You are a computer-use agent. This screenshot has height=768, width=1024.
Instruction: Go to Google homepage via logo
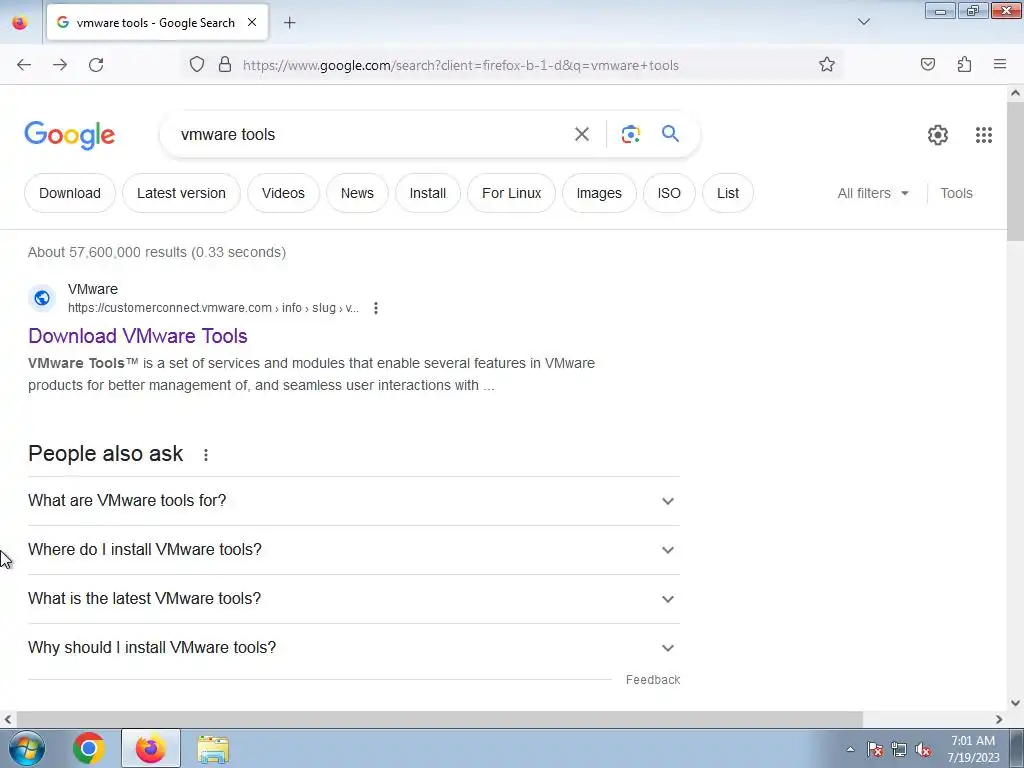70,135
